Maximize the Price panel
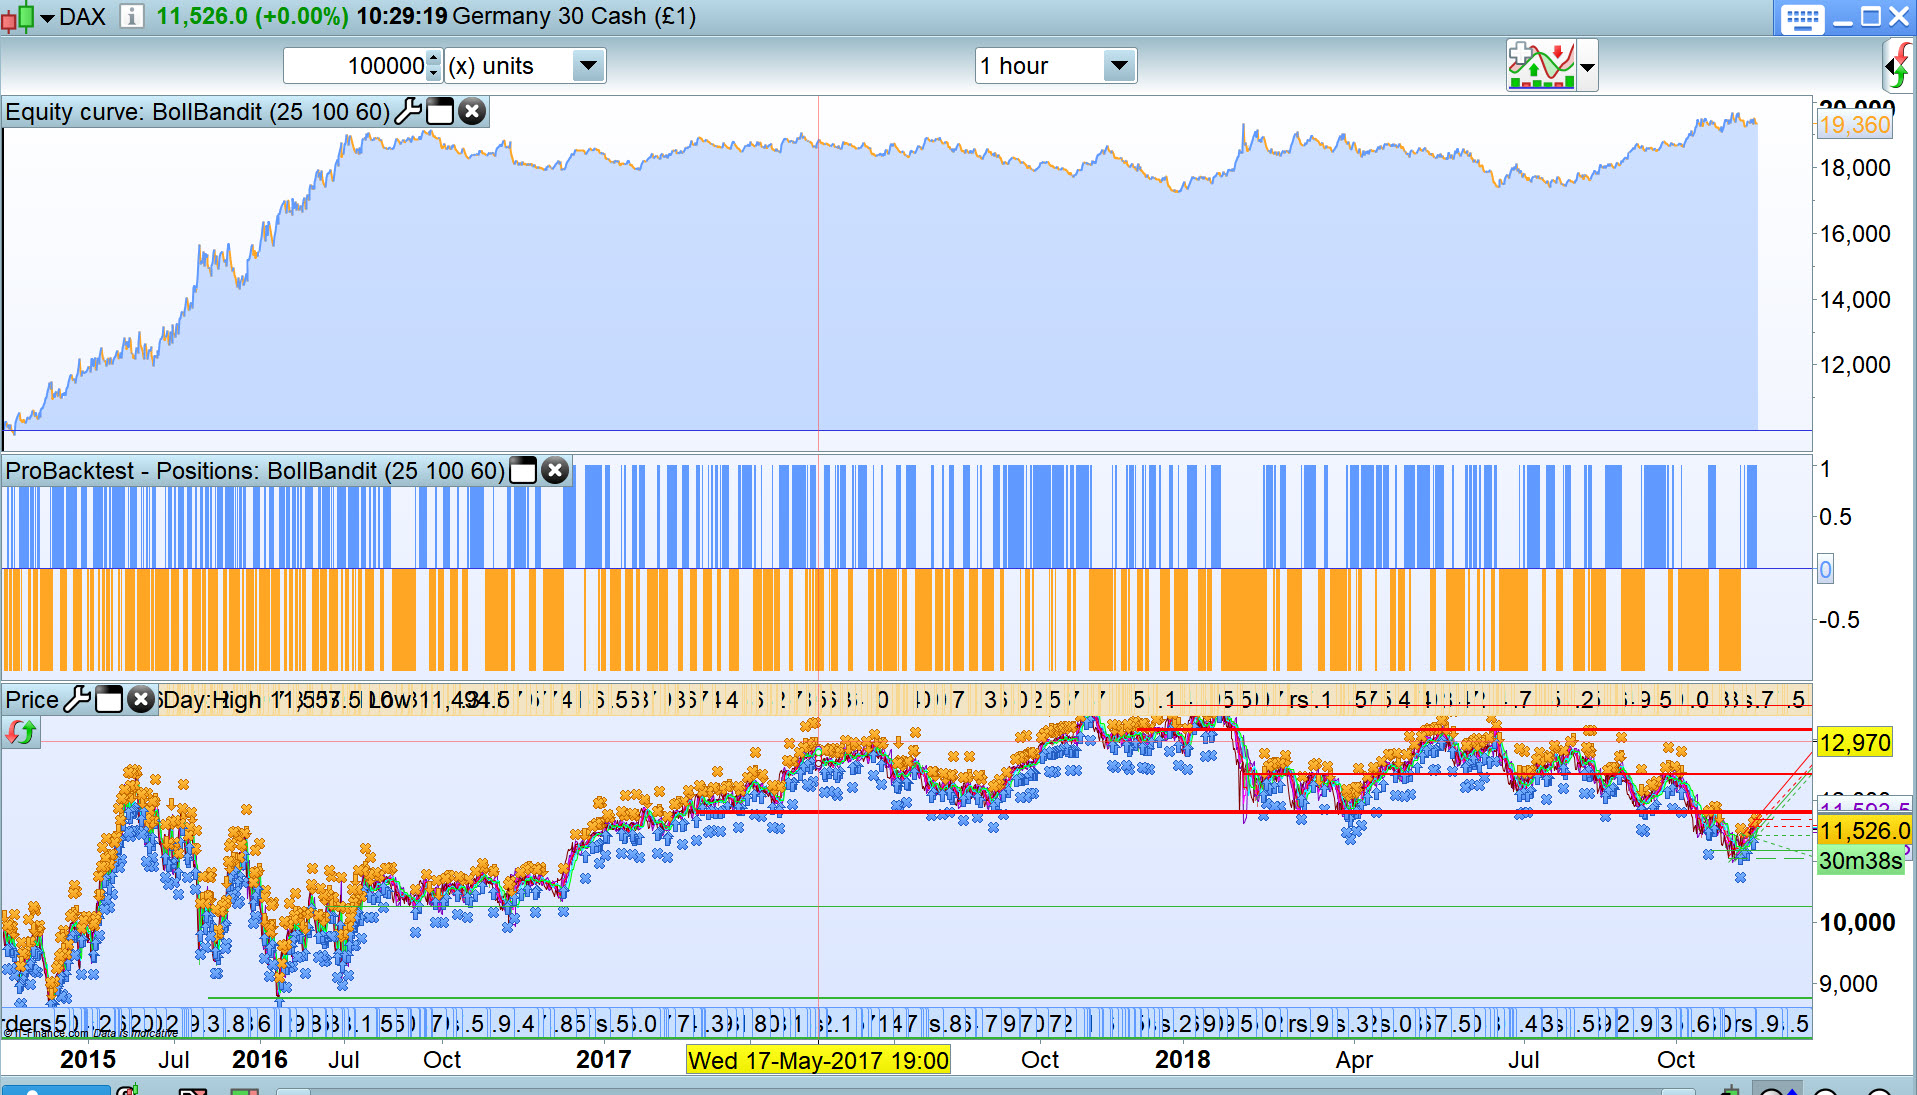The height and width of the screenshot is (1095, 1917). tap(109, 699)
